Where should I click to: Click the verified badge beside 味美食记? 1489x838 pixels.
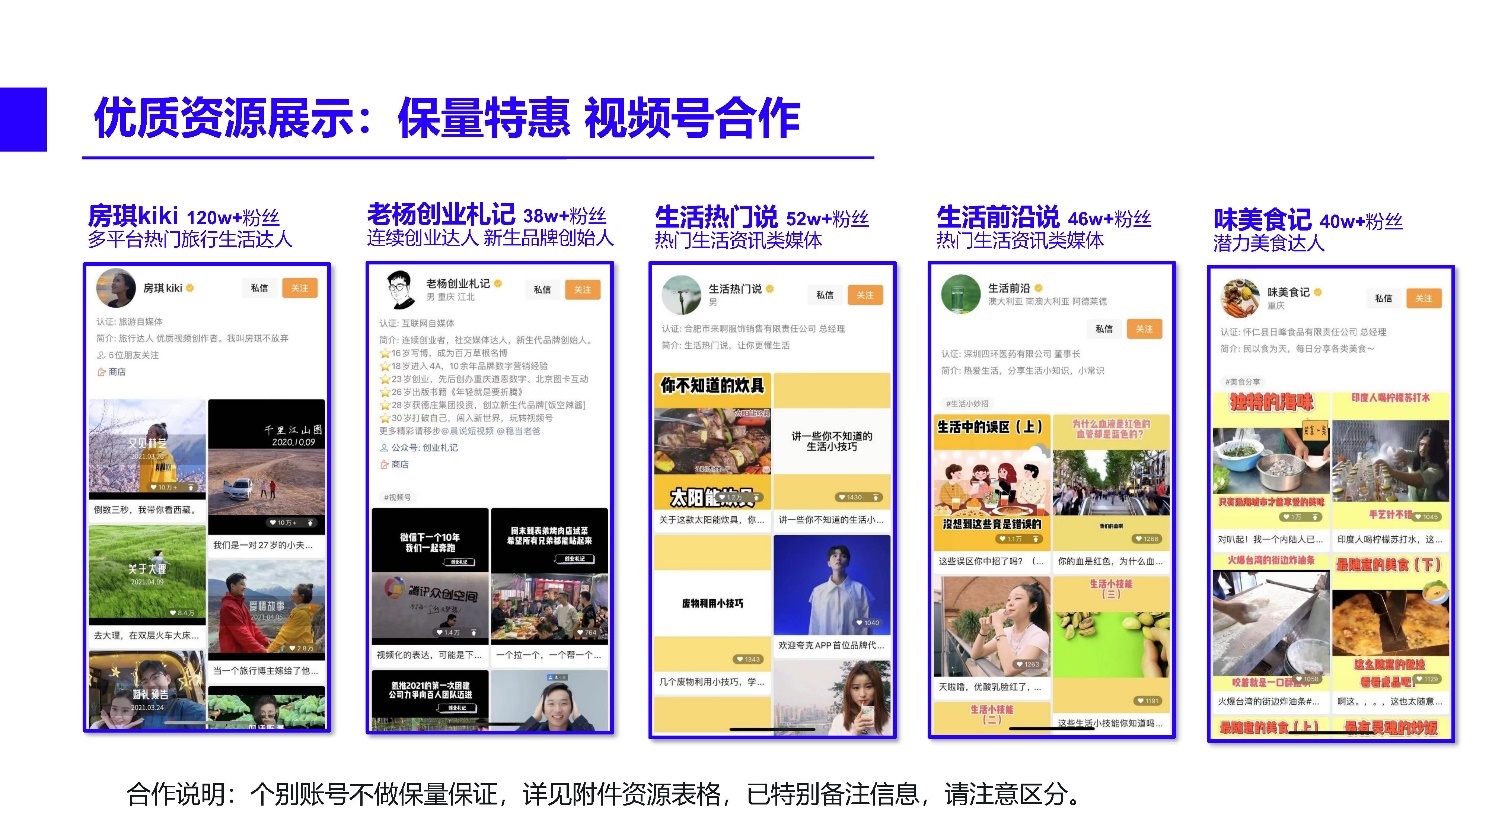tap(1318, 291)
